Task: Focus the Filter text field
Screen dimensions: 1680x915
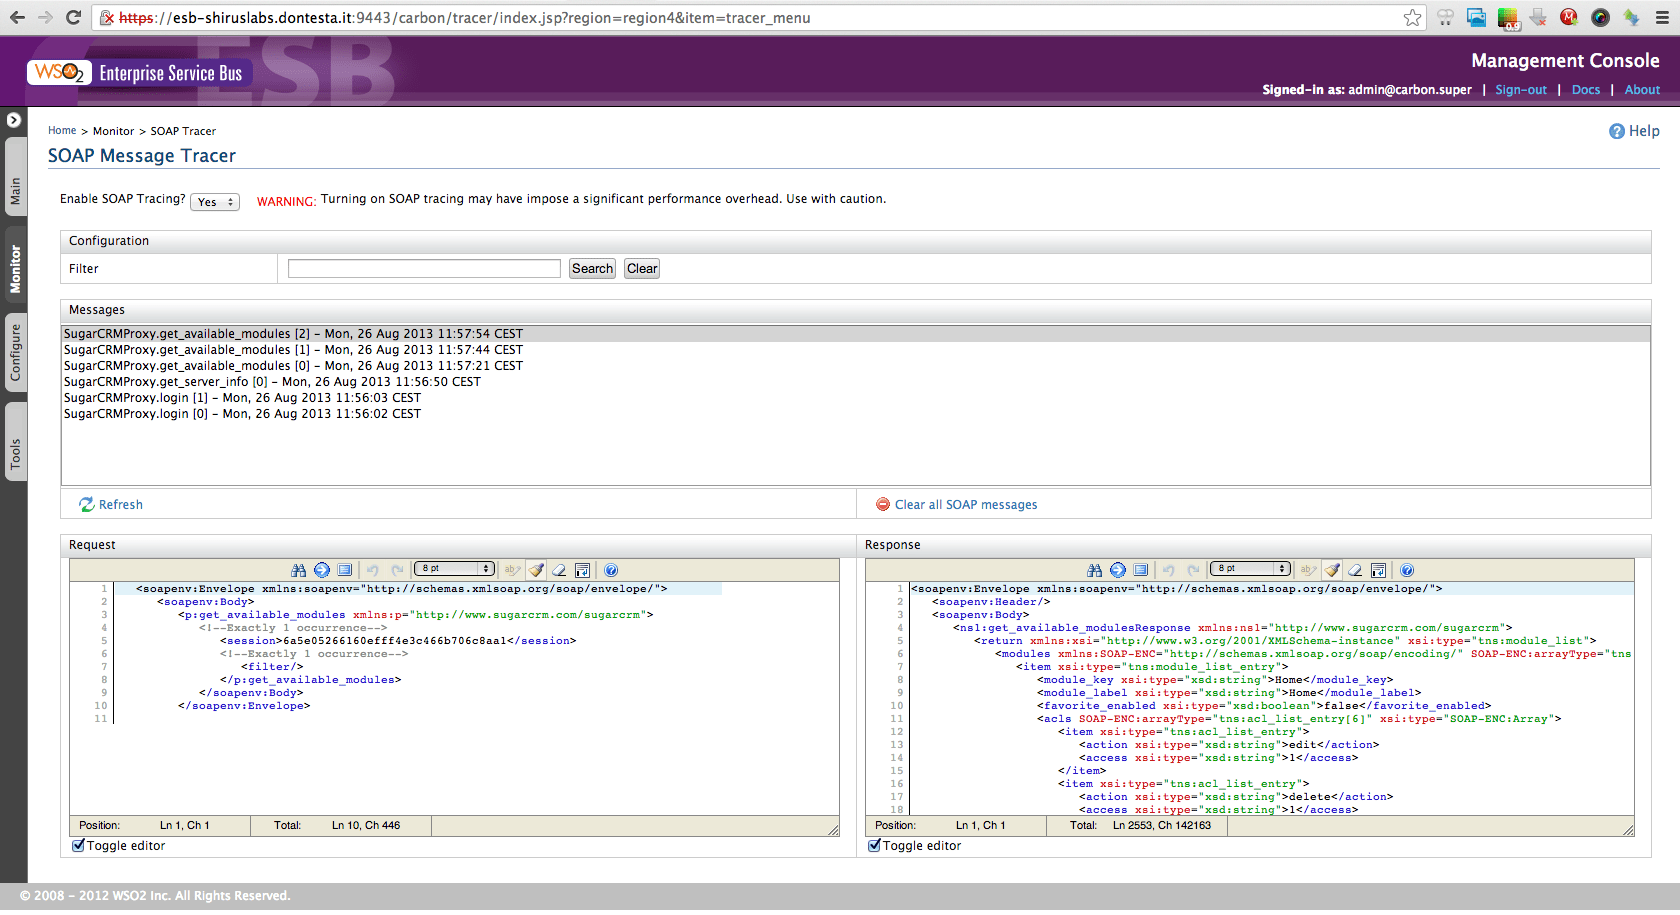Action: [424, 269]
